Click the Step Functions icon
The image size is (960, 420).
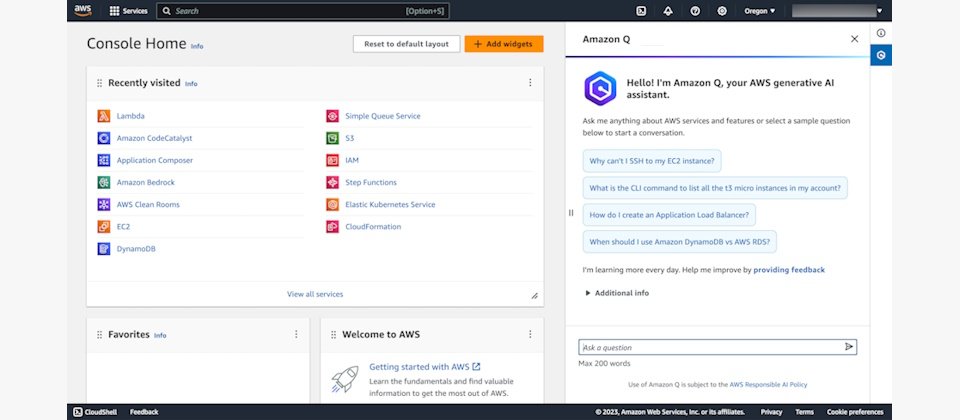(332, 182)
